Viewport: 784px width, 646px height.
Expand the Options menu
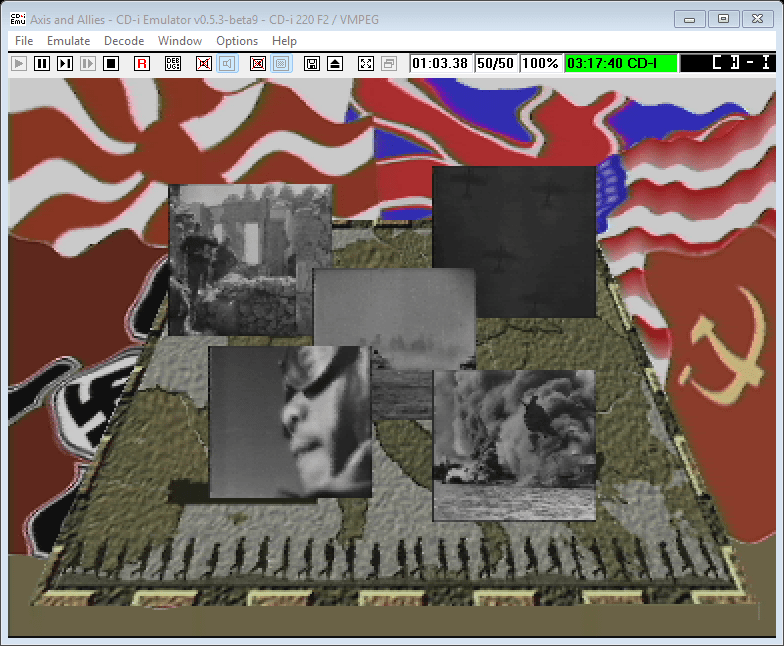(x=237, y=41)
